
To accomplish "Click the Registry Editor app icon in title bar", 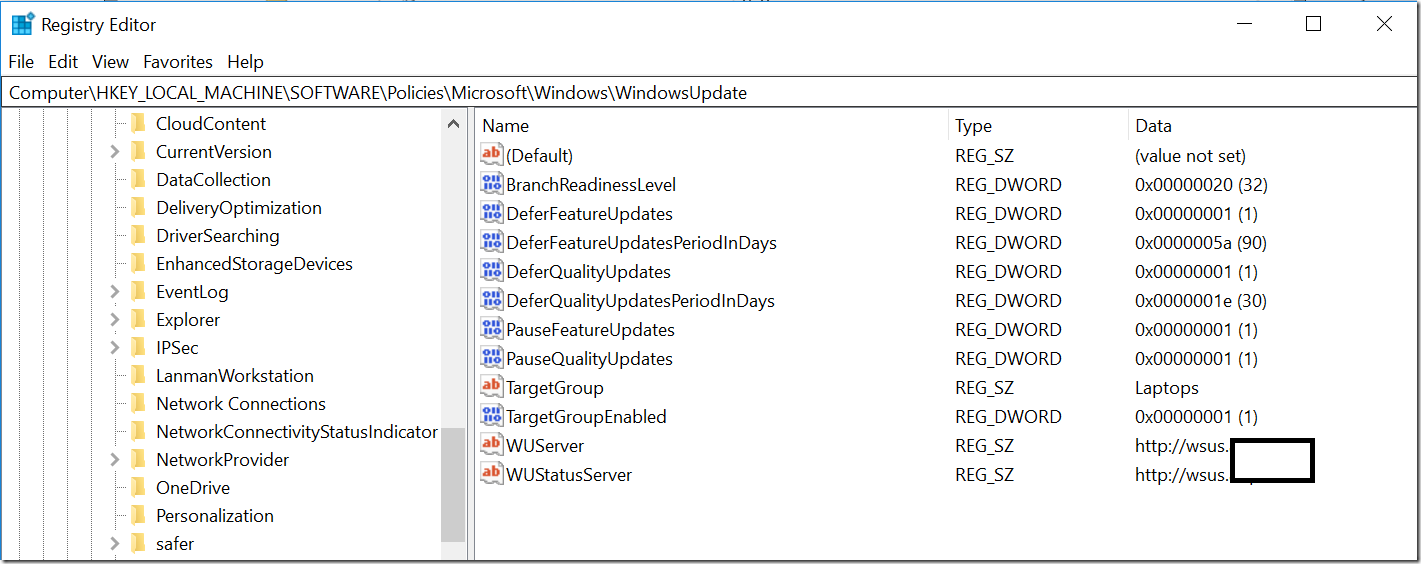I will pos(23,24).
